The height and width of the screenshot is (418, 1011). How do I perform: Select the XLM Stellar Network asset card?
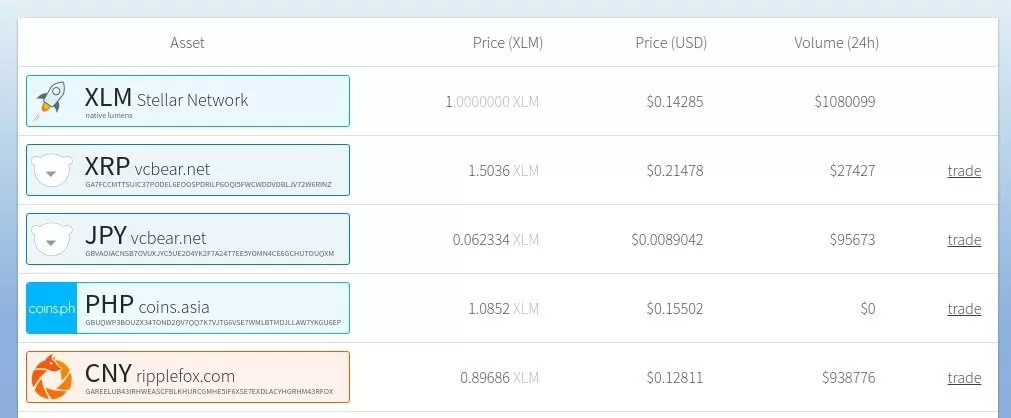coord(188,101)
